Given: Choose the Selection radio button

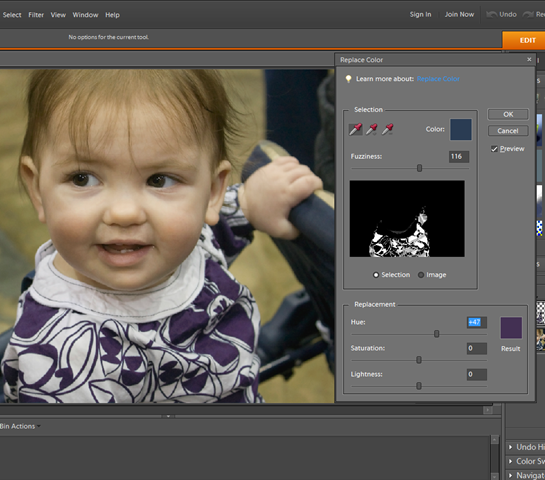Looking at the screenshot, I should [376, 275].
